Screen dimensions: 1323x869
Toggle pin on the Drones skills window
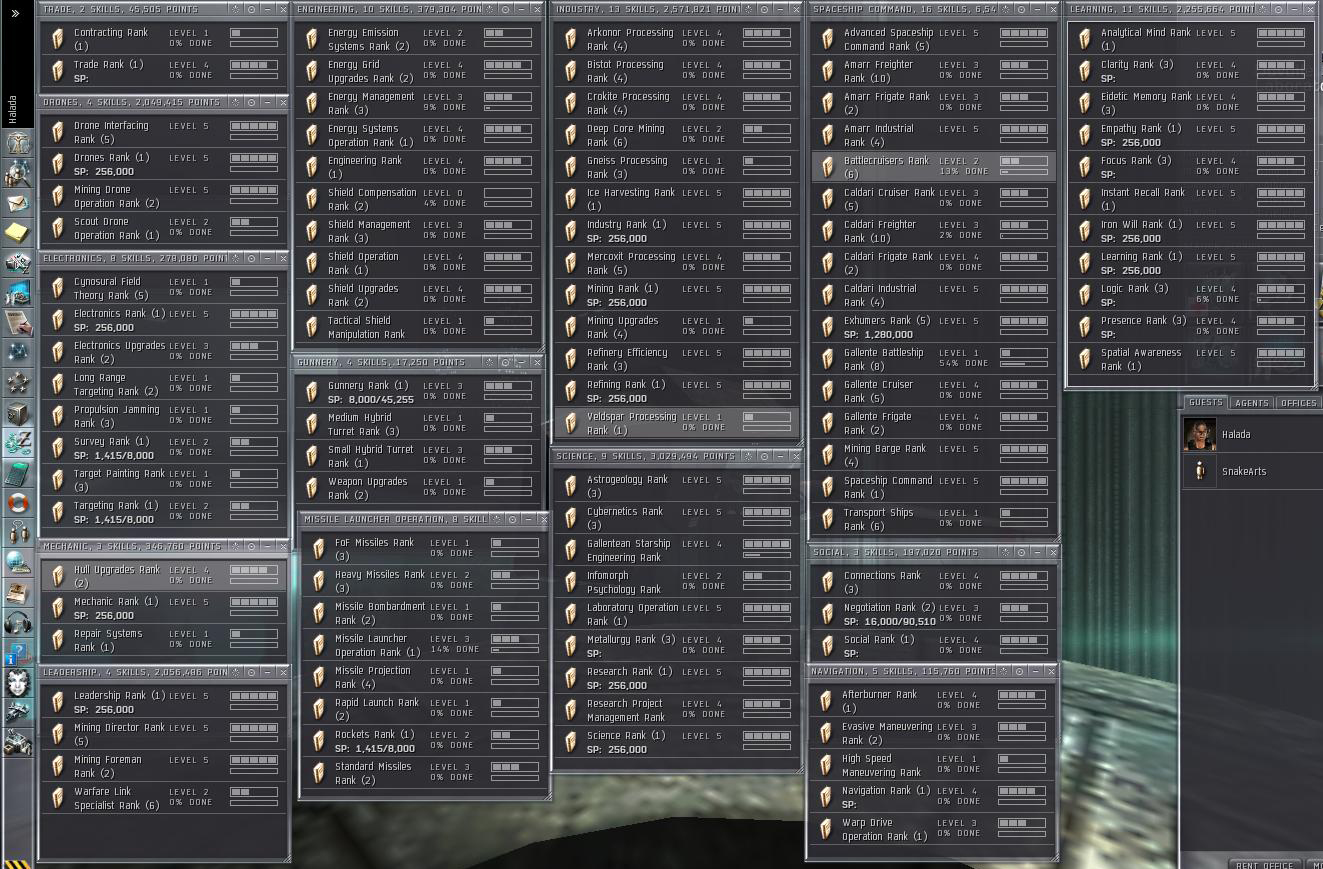pyautogui.click(x=236, y=102)
